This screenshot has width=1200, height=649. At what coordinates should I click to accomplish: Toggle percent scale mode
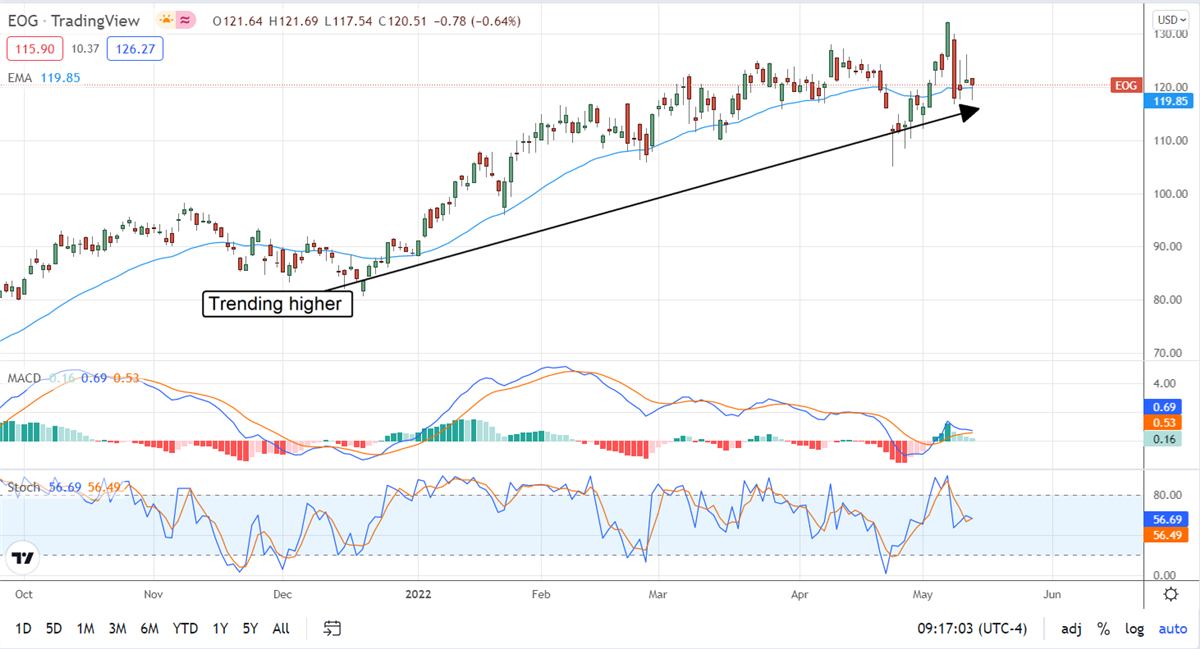point(1103,629)
